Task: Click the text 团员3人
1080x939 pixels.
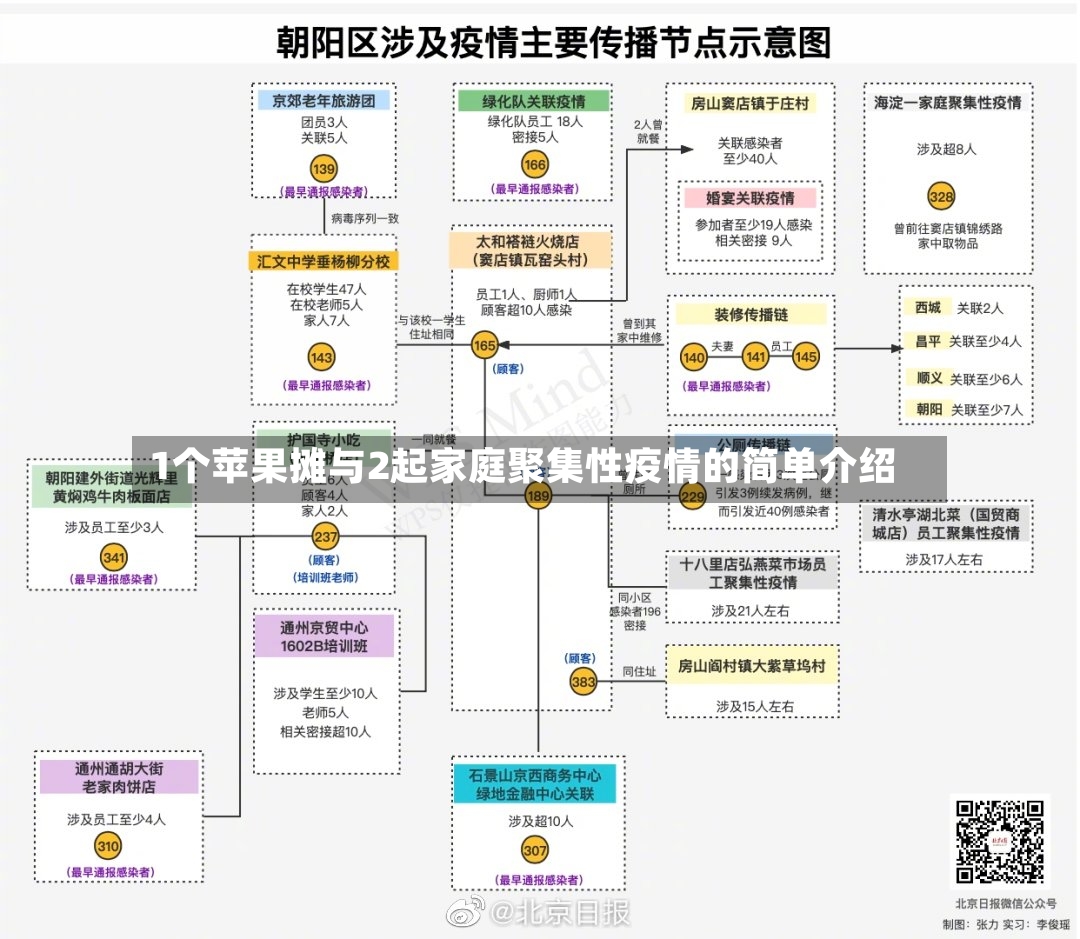Action: point(324,122)
